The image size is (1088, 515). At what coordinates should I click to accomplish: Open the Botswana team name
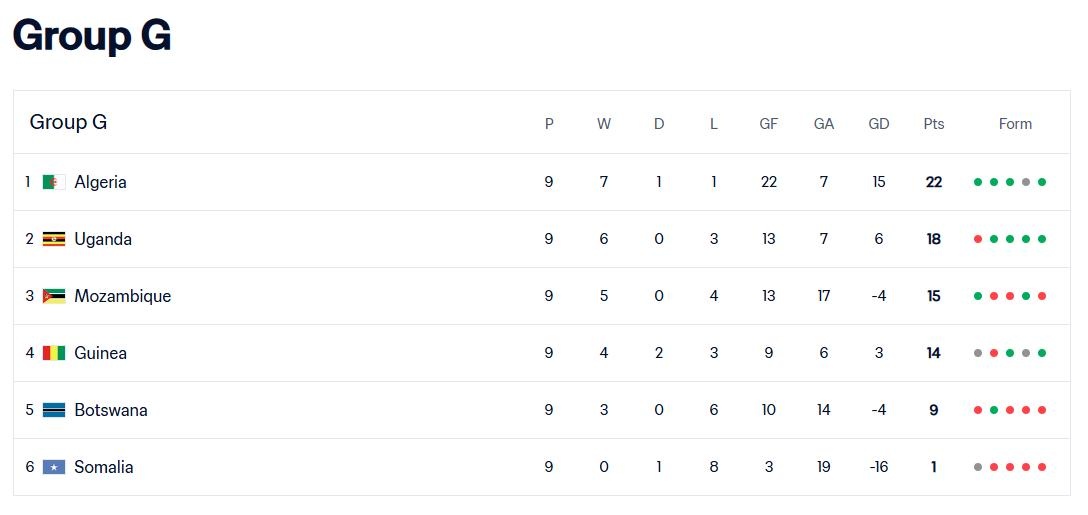(110, 410)
